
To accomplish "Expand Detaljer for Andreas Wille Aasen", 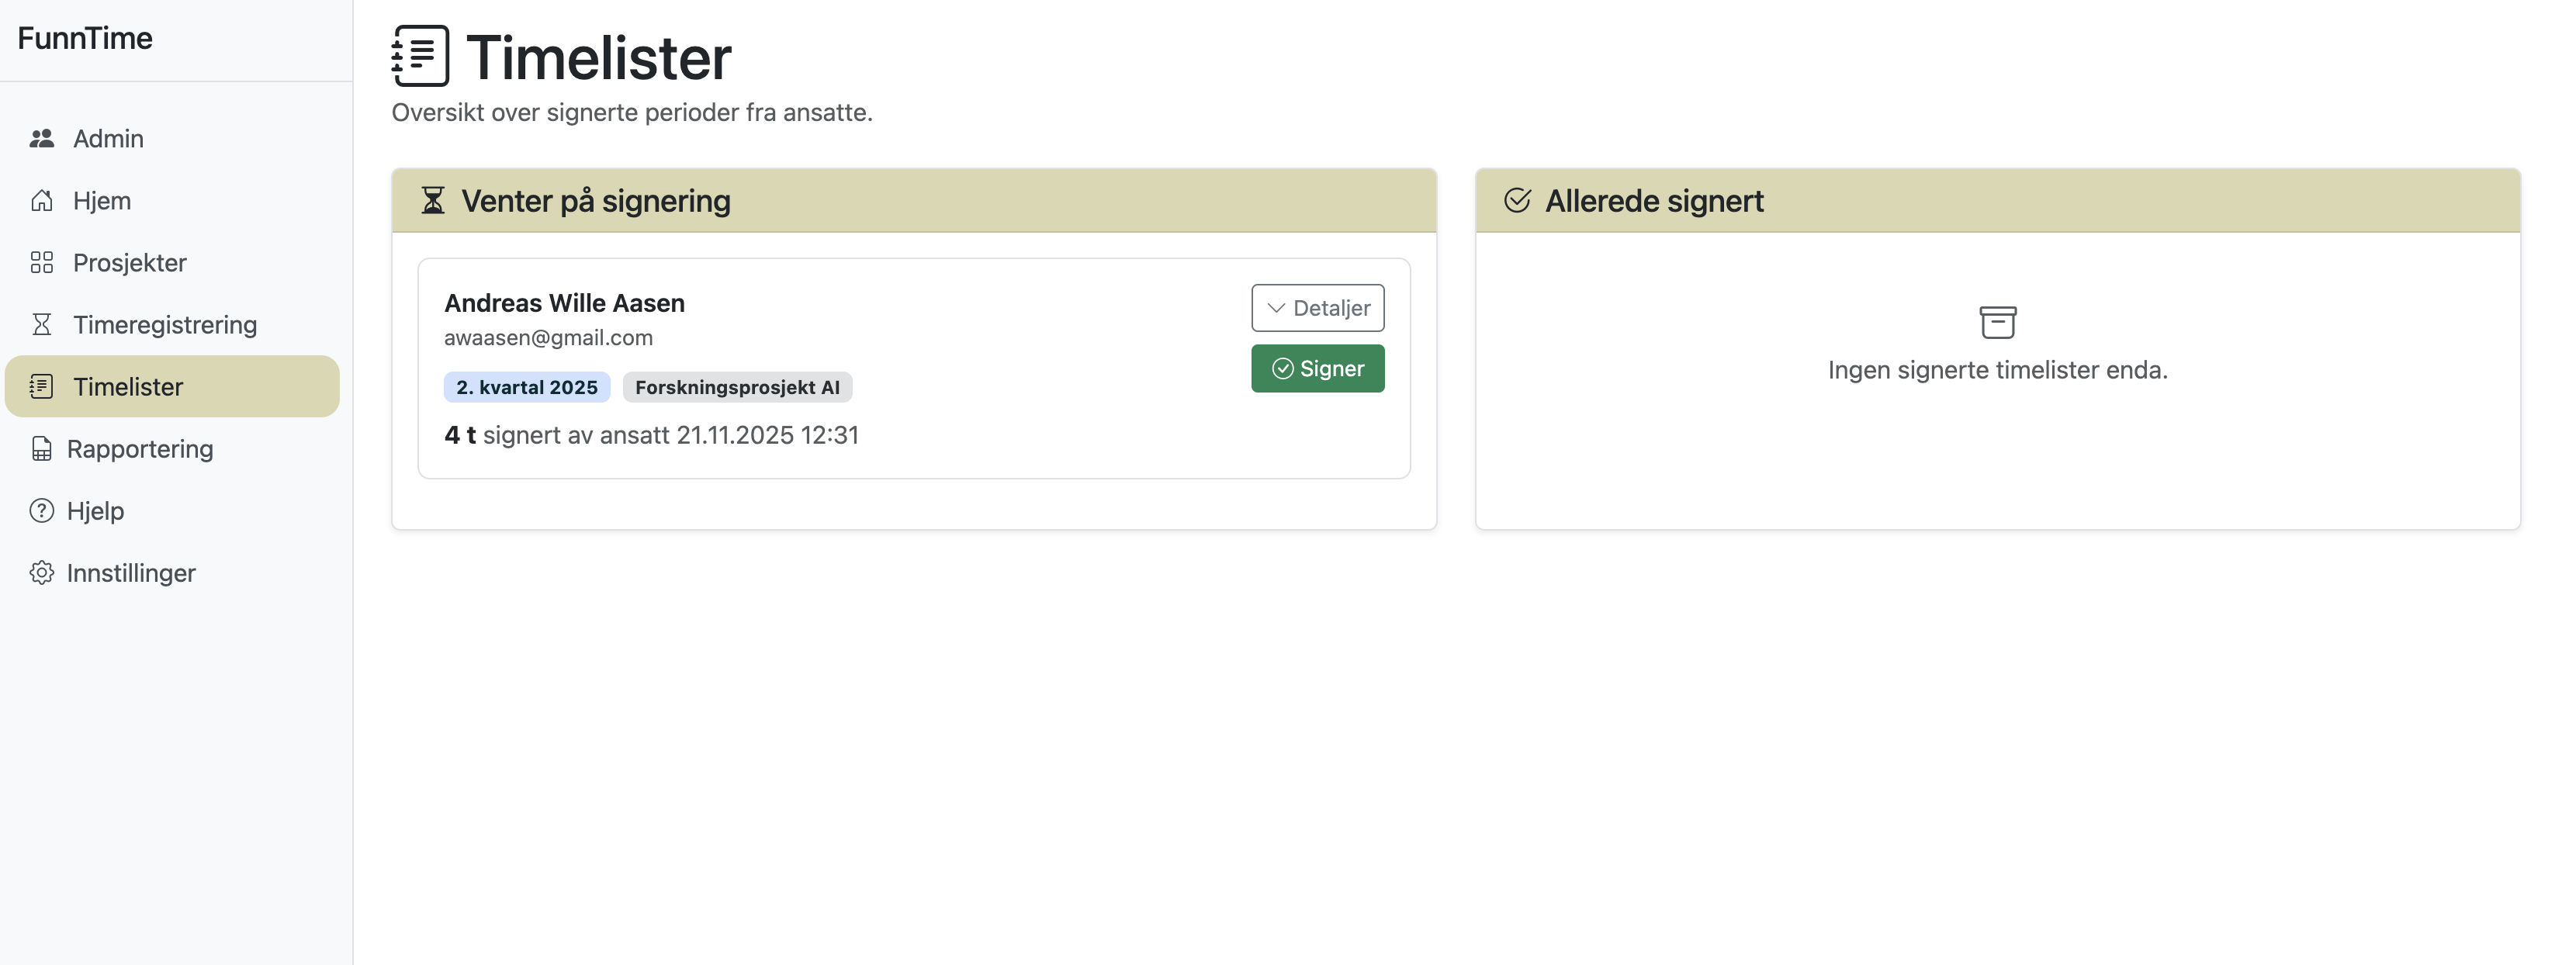I will (x=1317, y=308).
